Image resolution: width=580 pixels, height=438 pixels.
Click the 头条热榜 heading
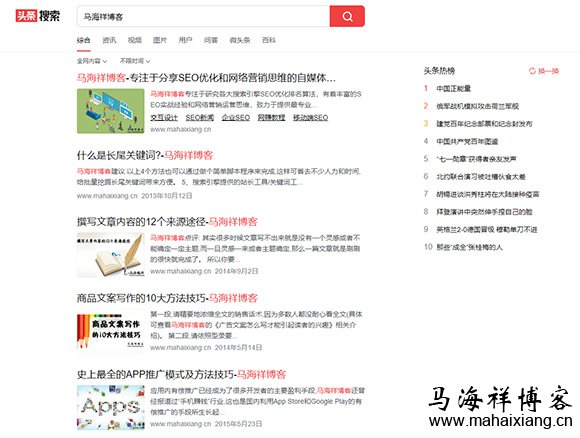click(x=439, y=71)
